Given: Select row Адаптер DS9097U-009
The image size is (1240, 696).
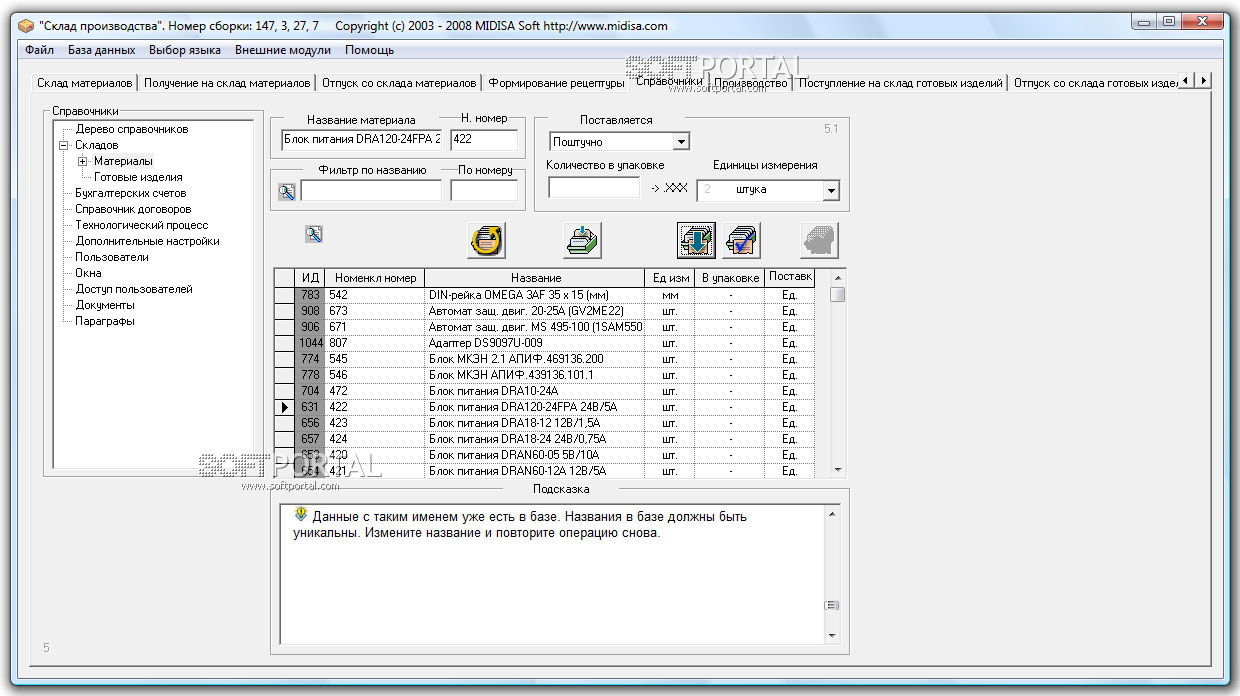Looking at the screenshot, I should (x=545, y=343).
